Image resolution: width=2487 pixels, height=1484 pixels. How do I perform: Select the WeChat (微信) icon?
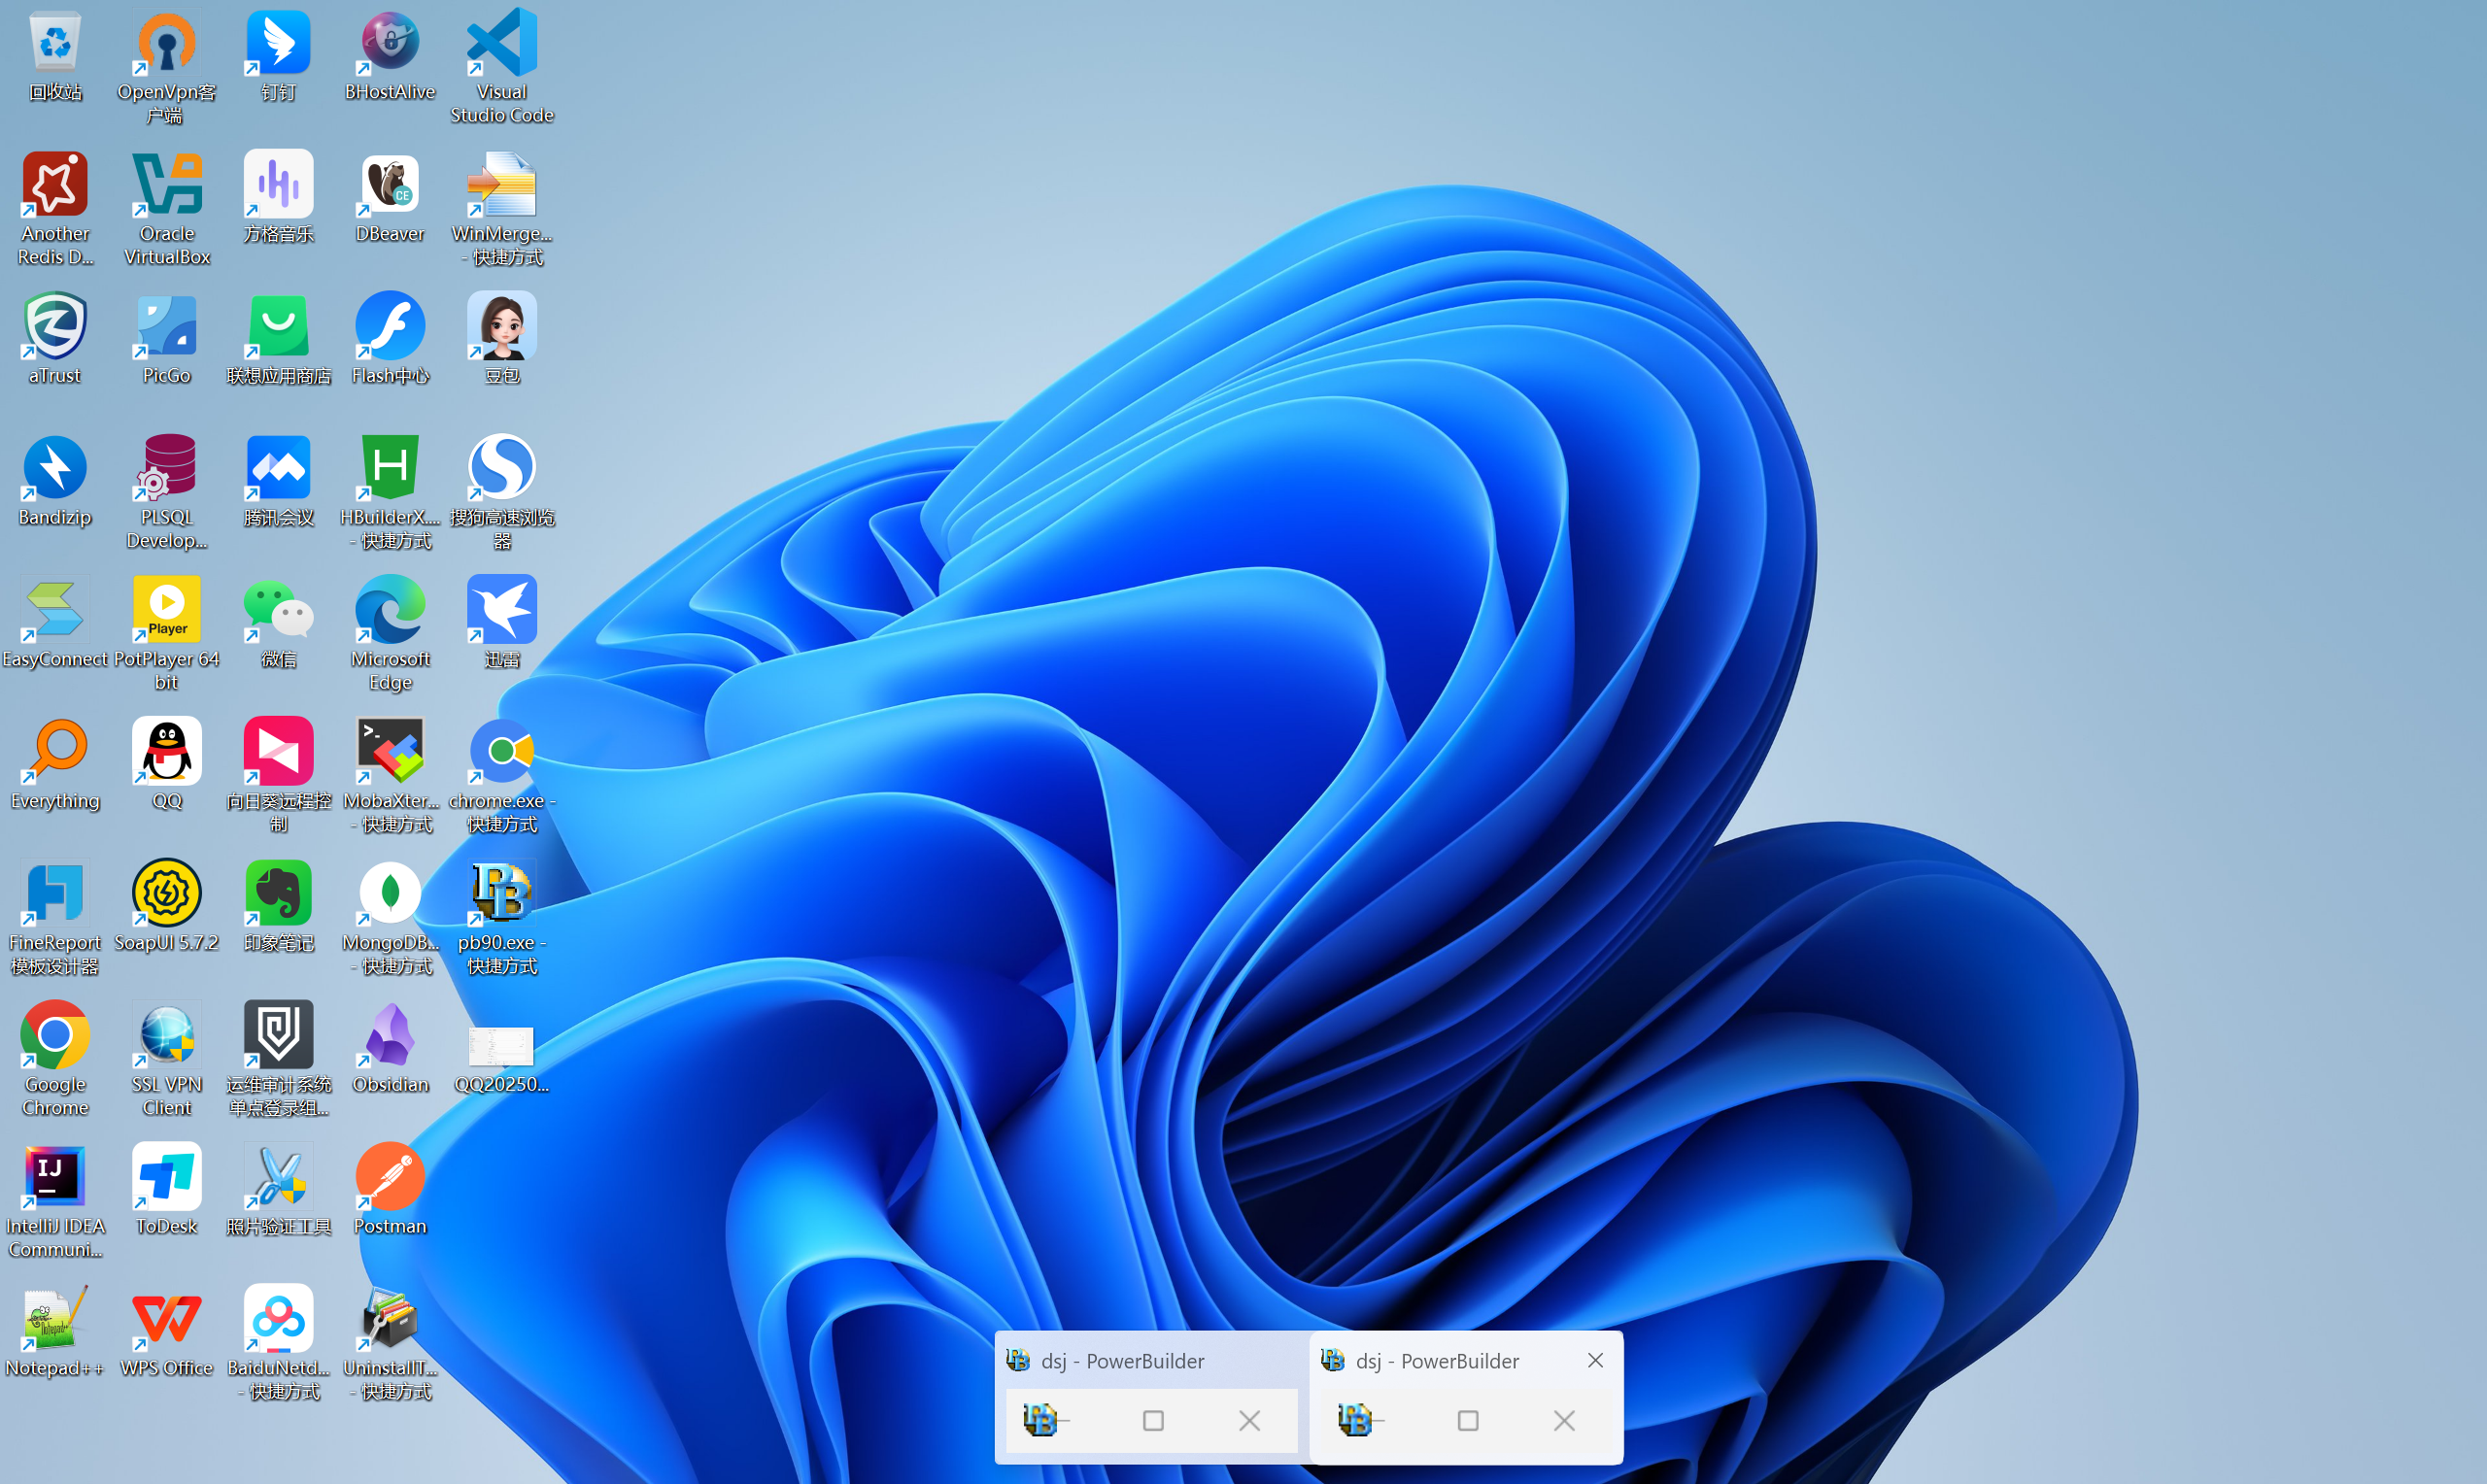(278, 611)
